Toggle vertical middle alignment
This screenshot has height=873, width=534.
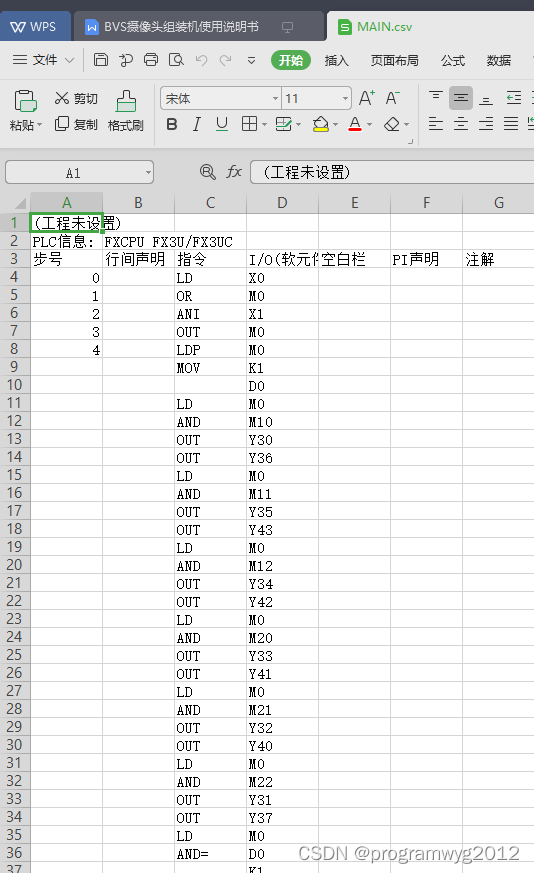click(460, 98)
